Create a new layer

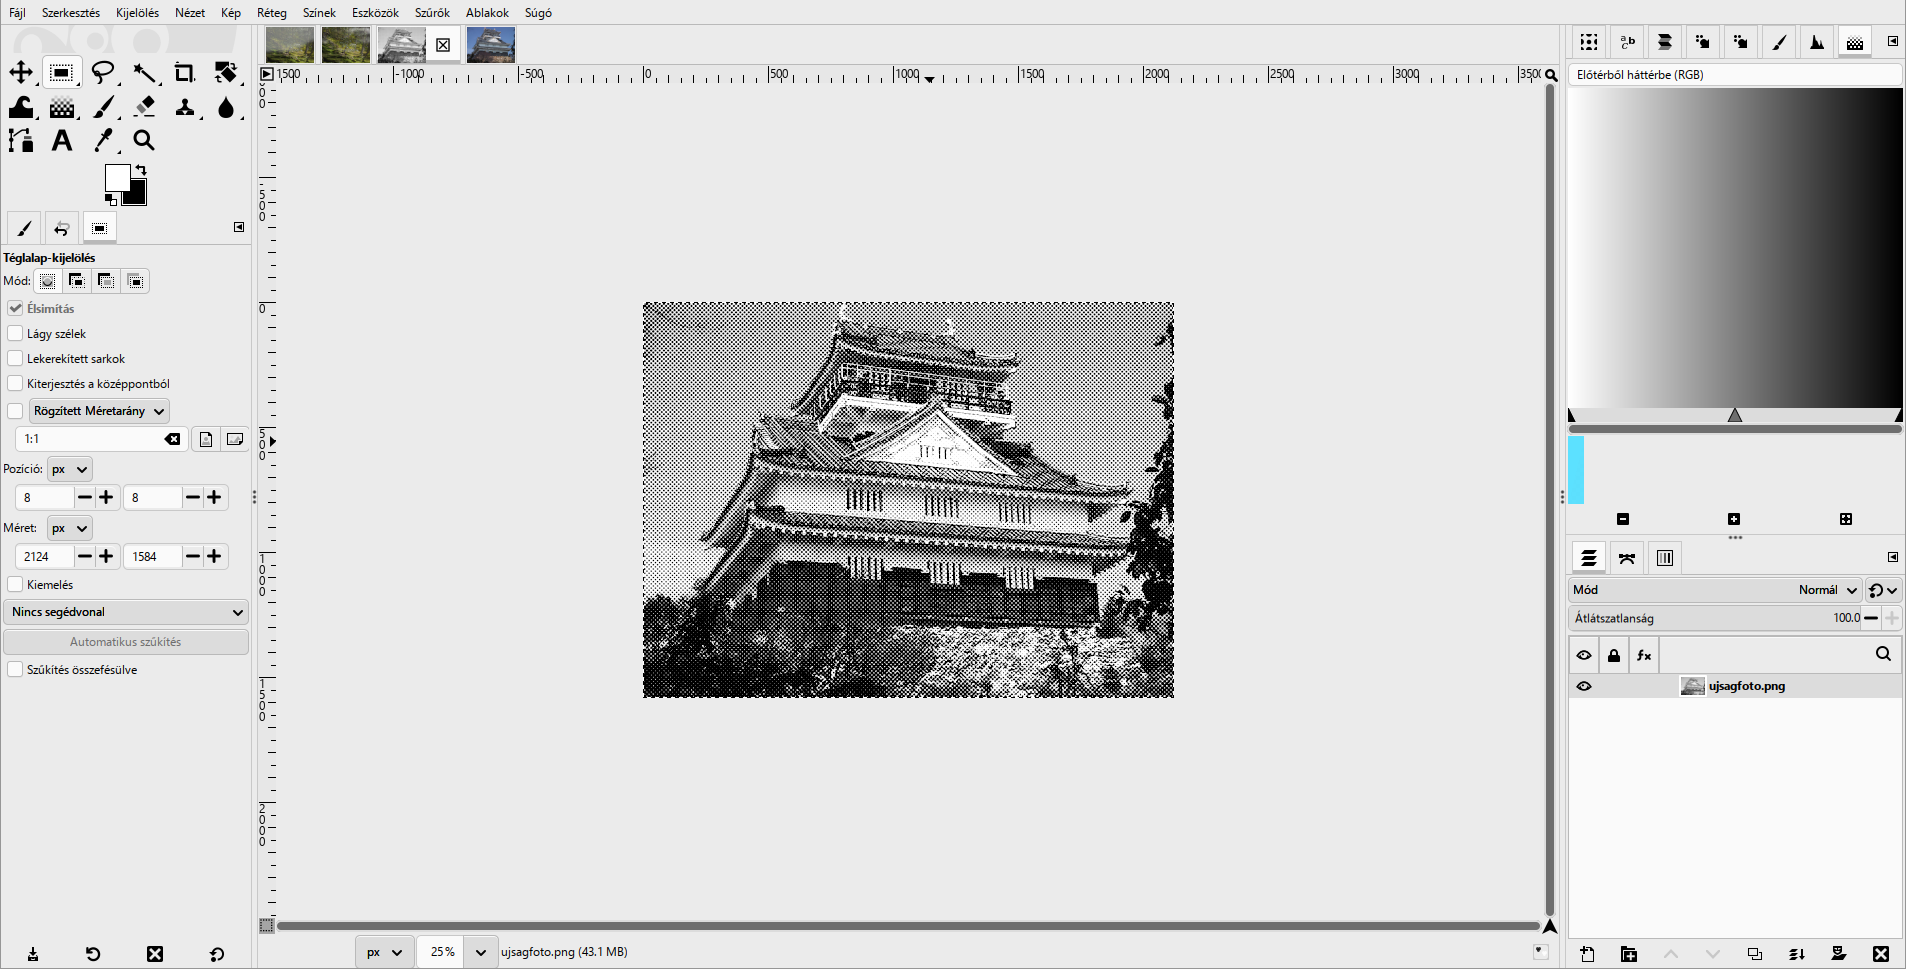pyautogui.click(x=1587, y=954)
